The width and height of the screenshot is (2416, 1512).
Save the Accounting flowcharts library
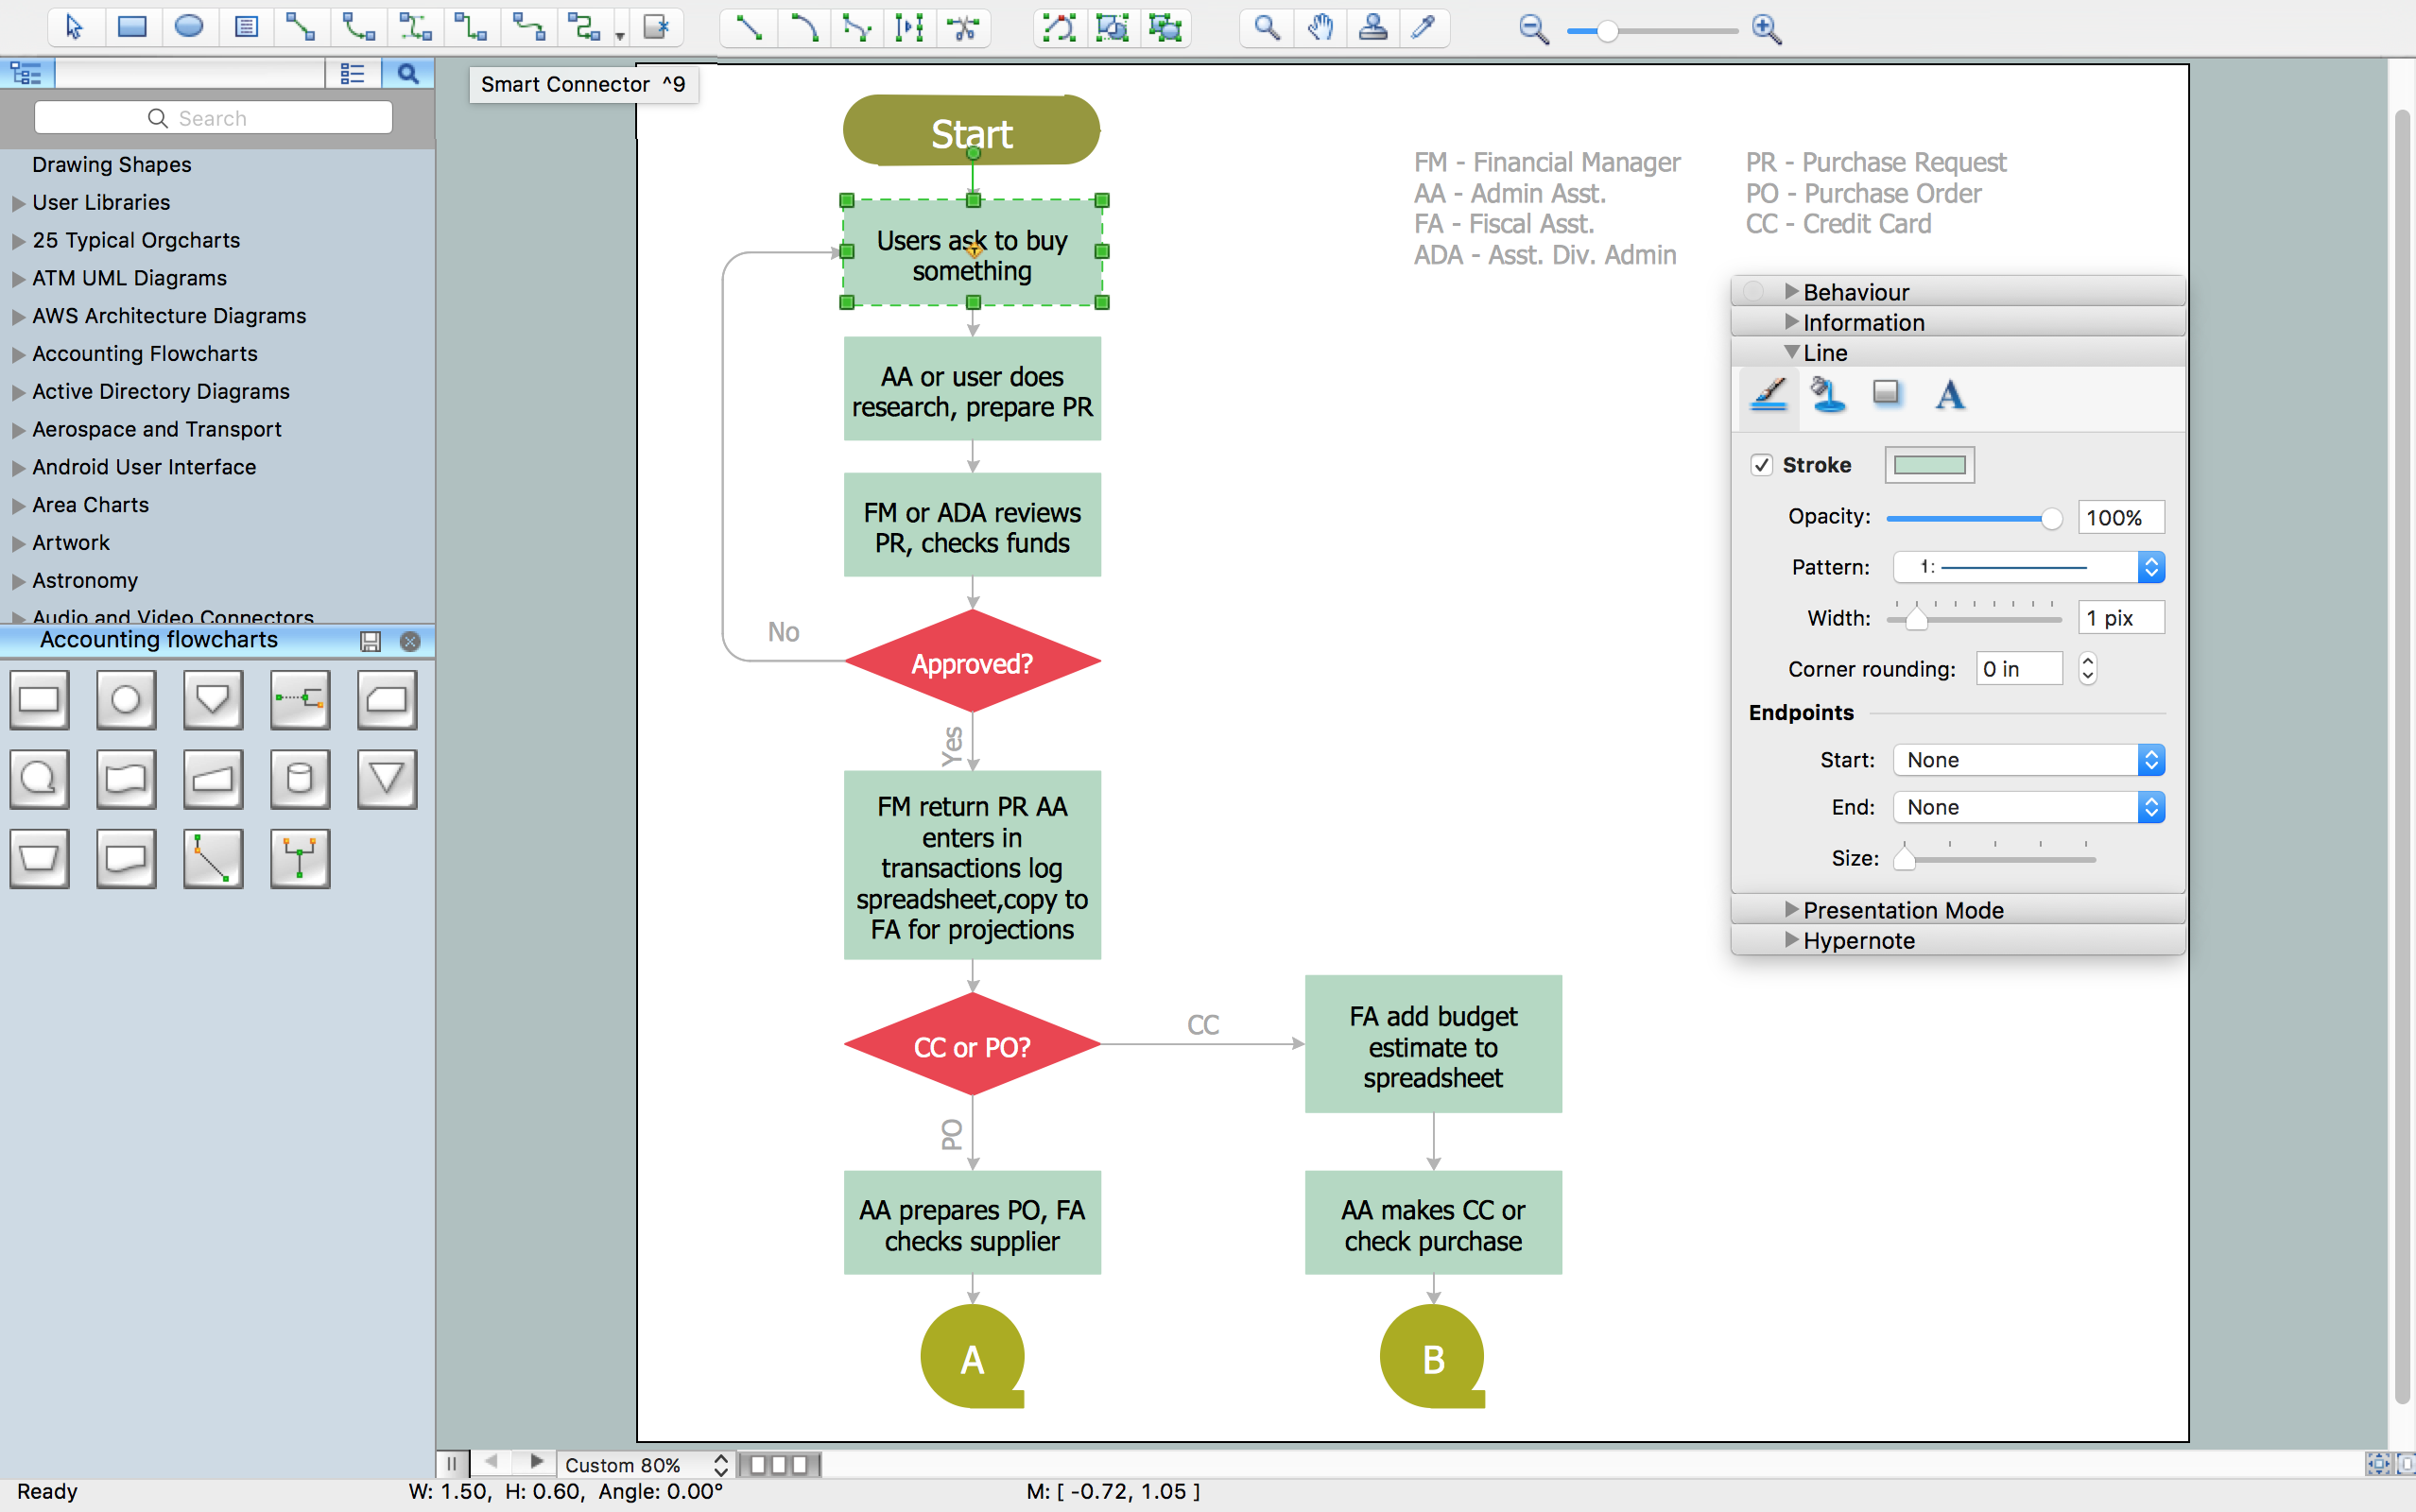(370, 641)
